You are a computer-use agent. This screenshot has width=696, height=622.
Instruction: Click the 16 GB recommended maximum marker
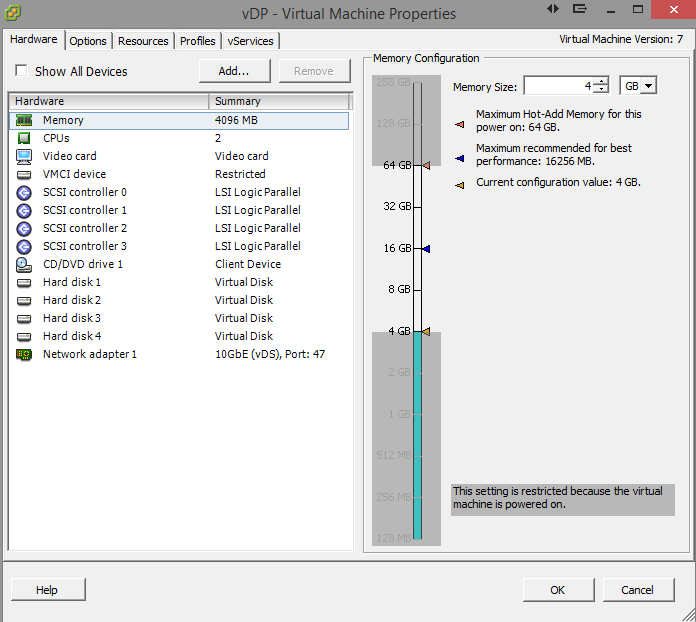[x=426, y=248]
